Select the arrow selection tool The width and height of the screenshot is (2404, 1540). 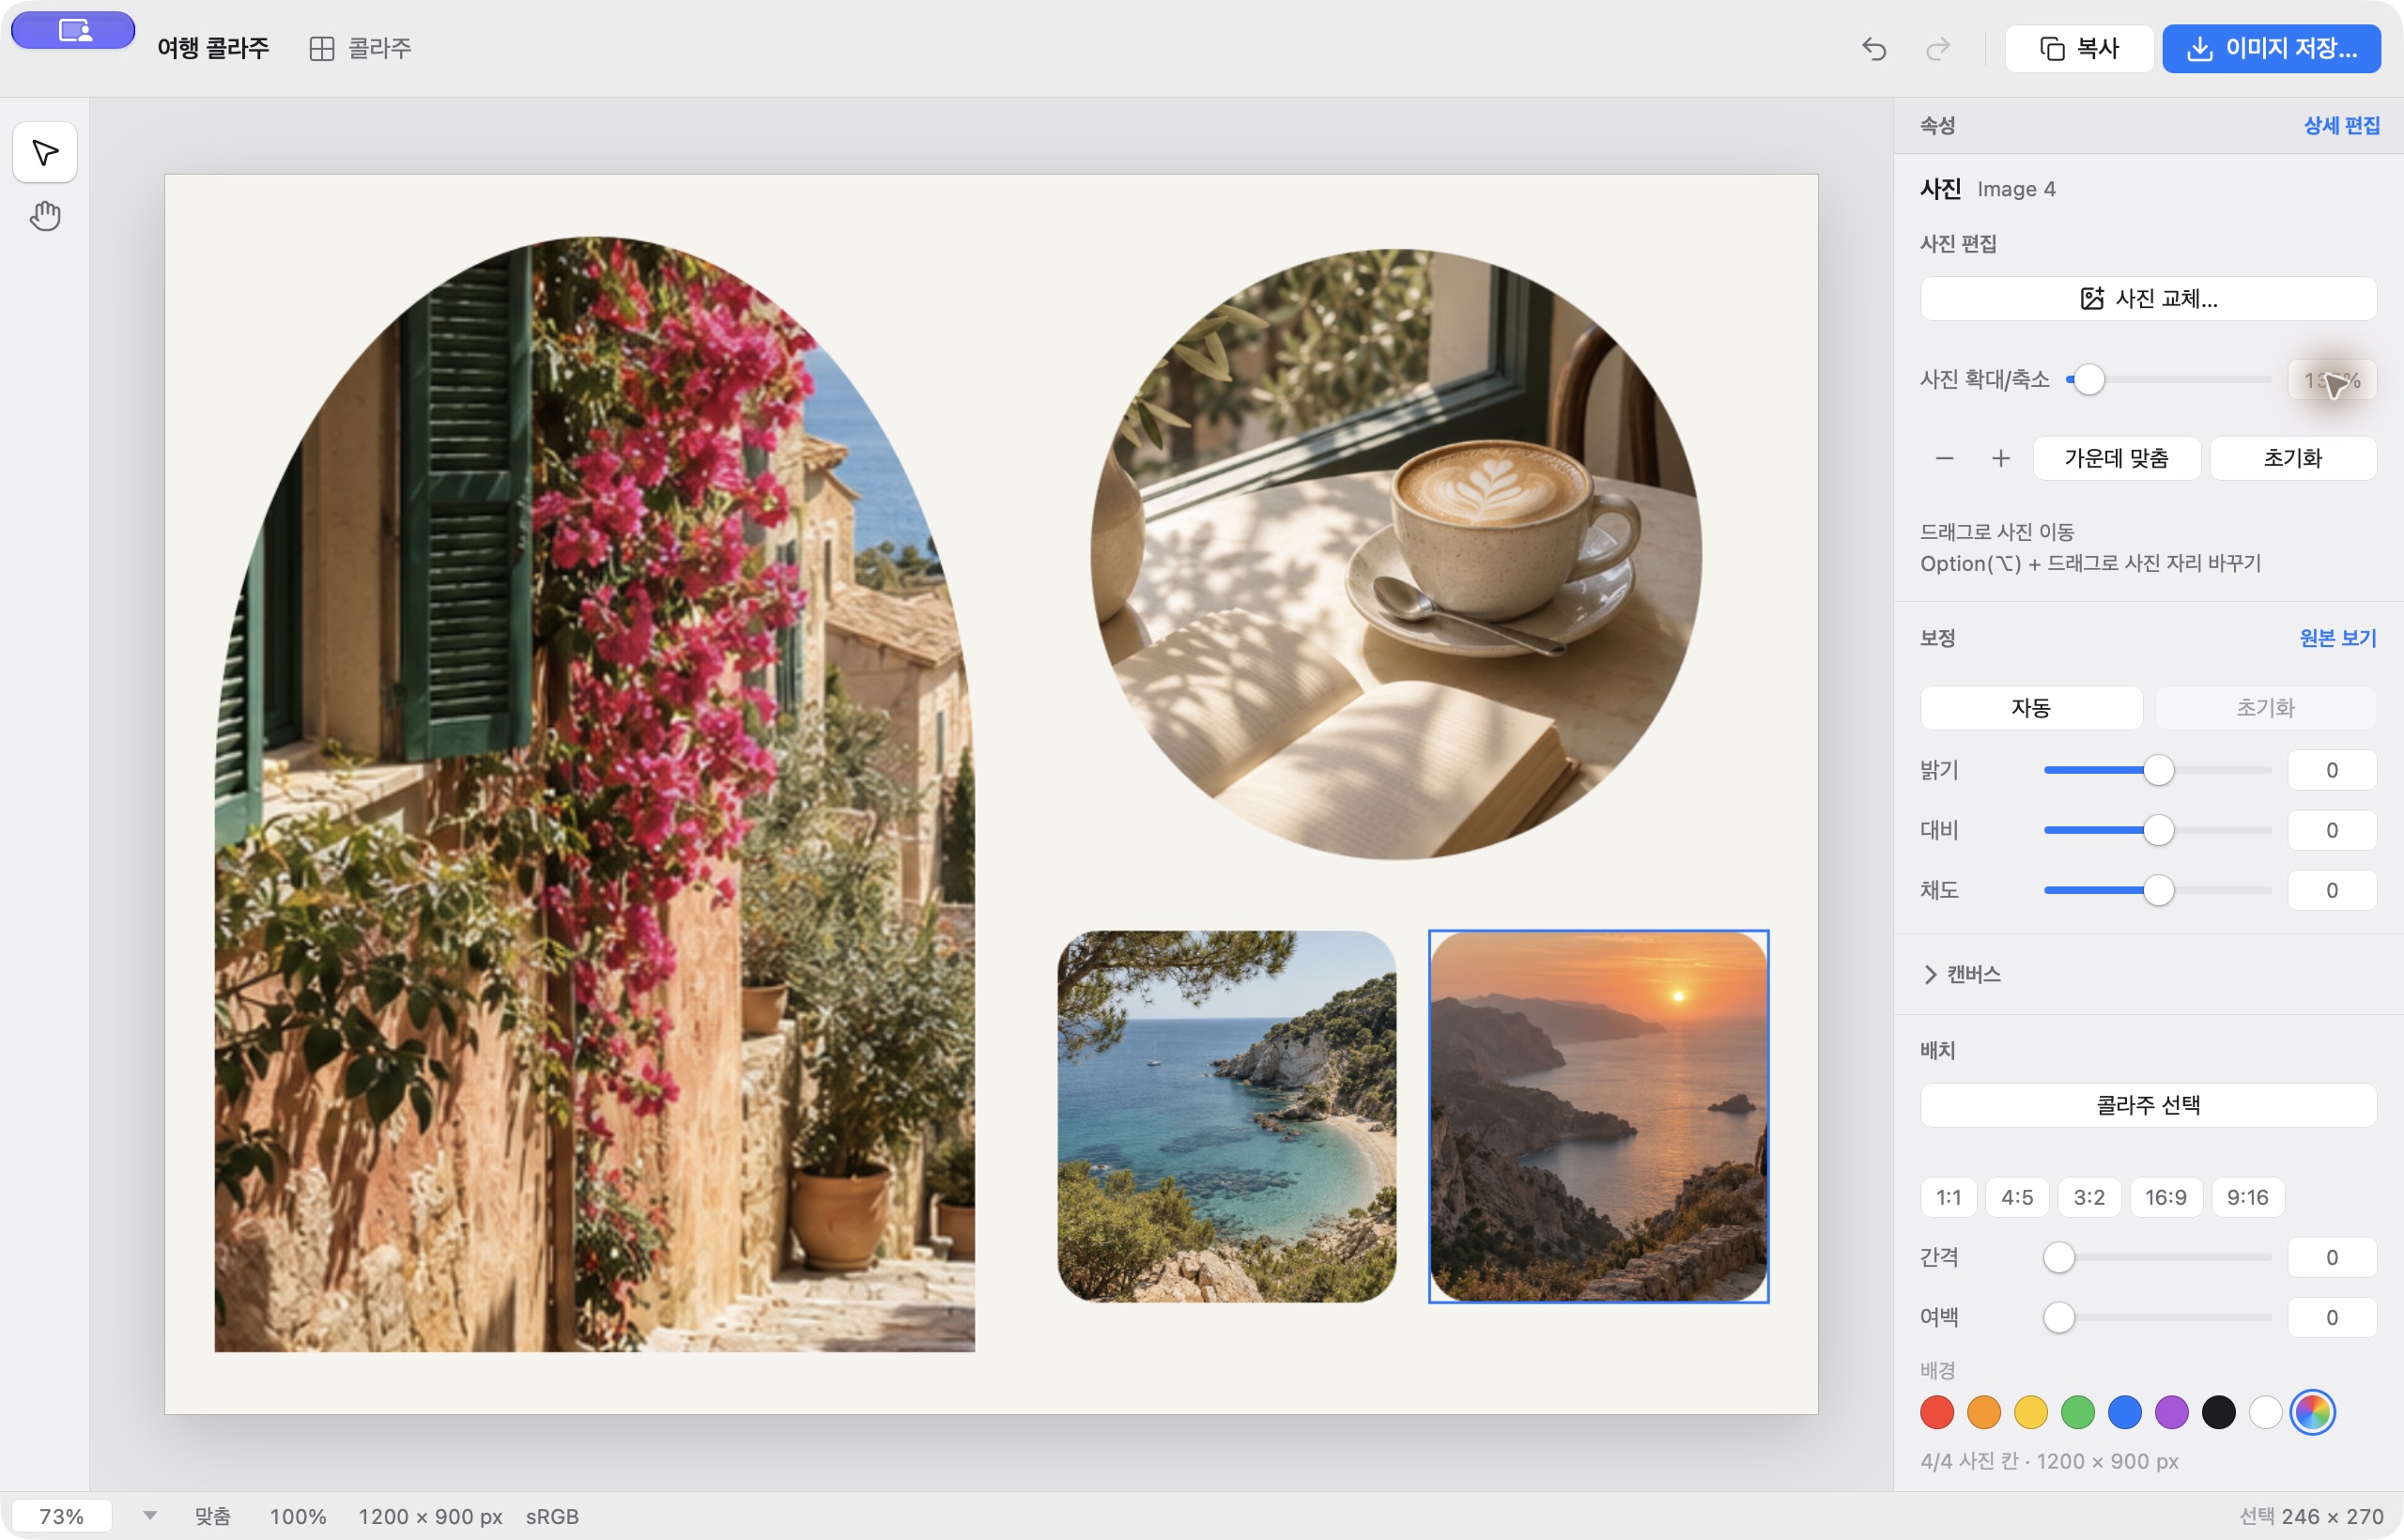[45, 152]
